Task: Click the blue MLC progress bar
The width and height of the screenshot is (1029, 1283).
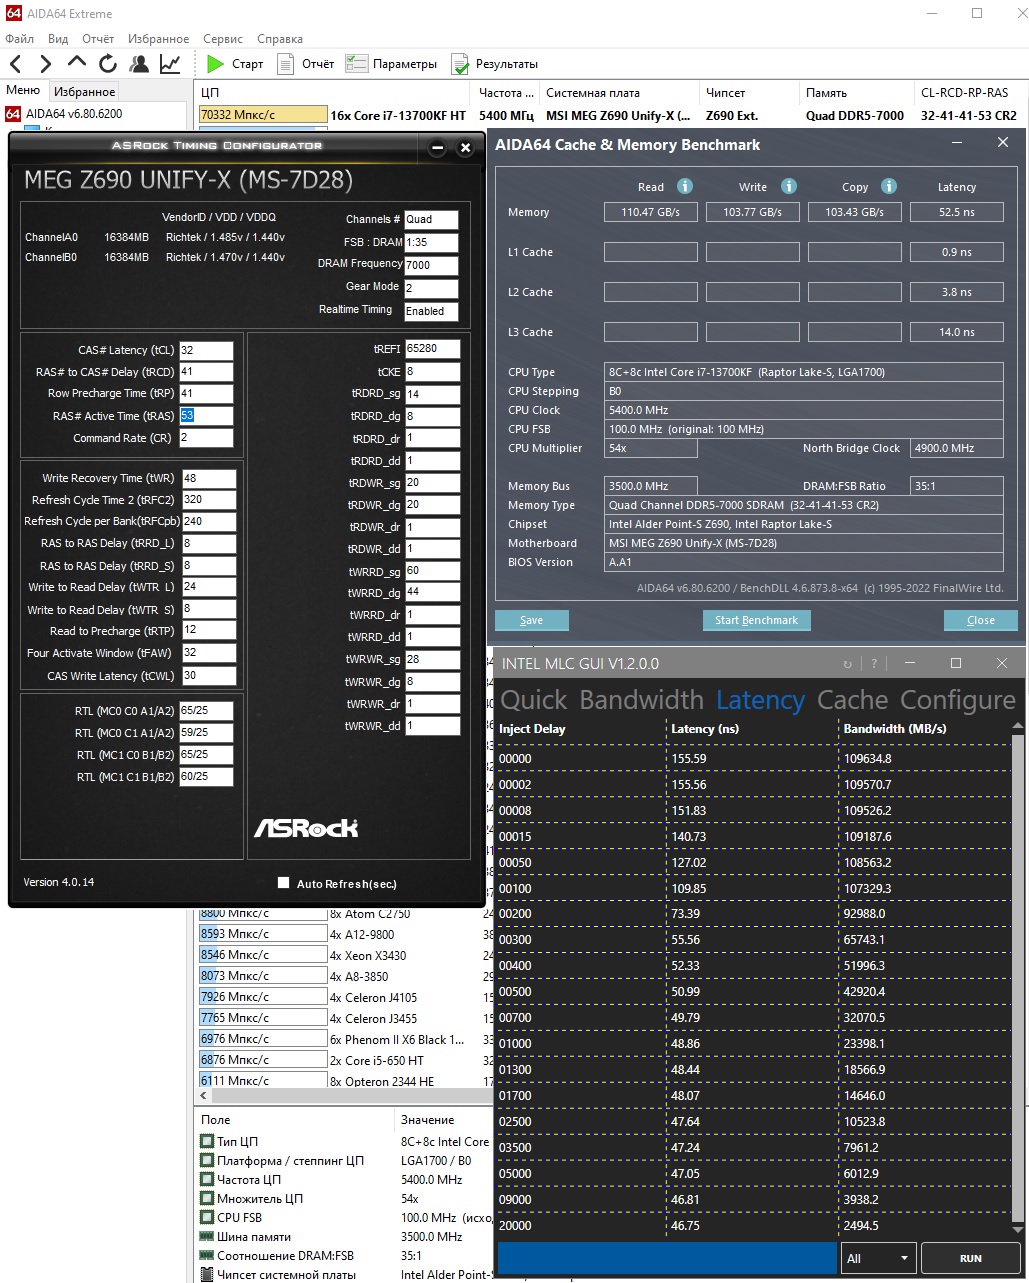Action: pyautogui.click(x=666, y=1258)
